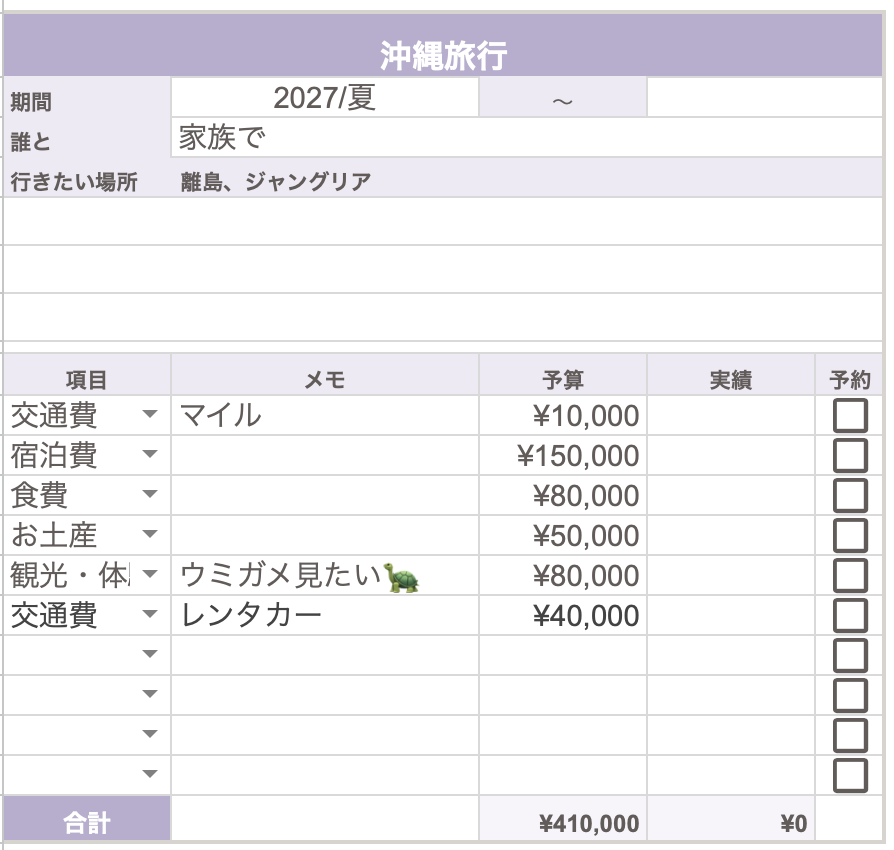Click the 誰と label cell

(x=87, y=137)
